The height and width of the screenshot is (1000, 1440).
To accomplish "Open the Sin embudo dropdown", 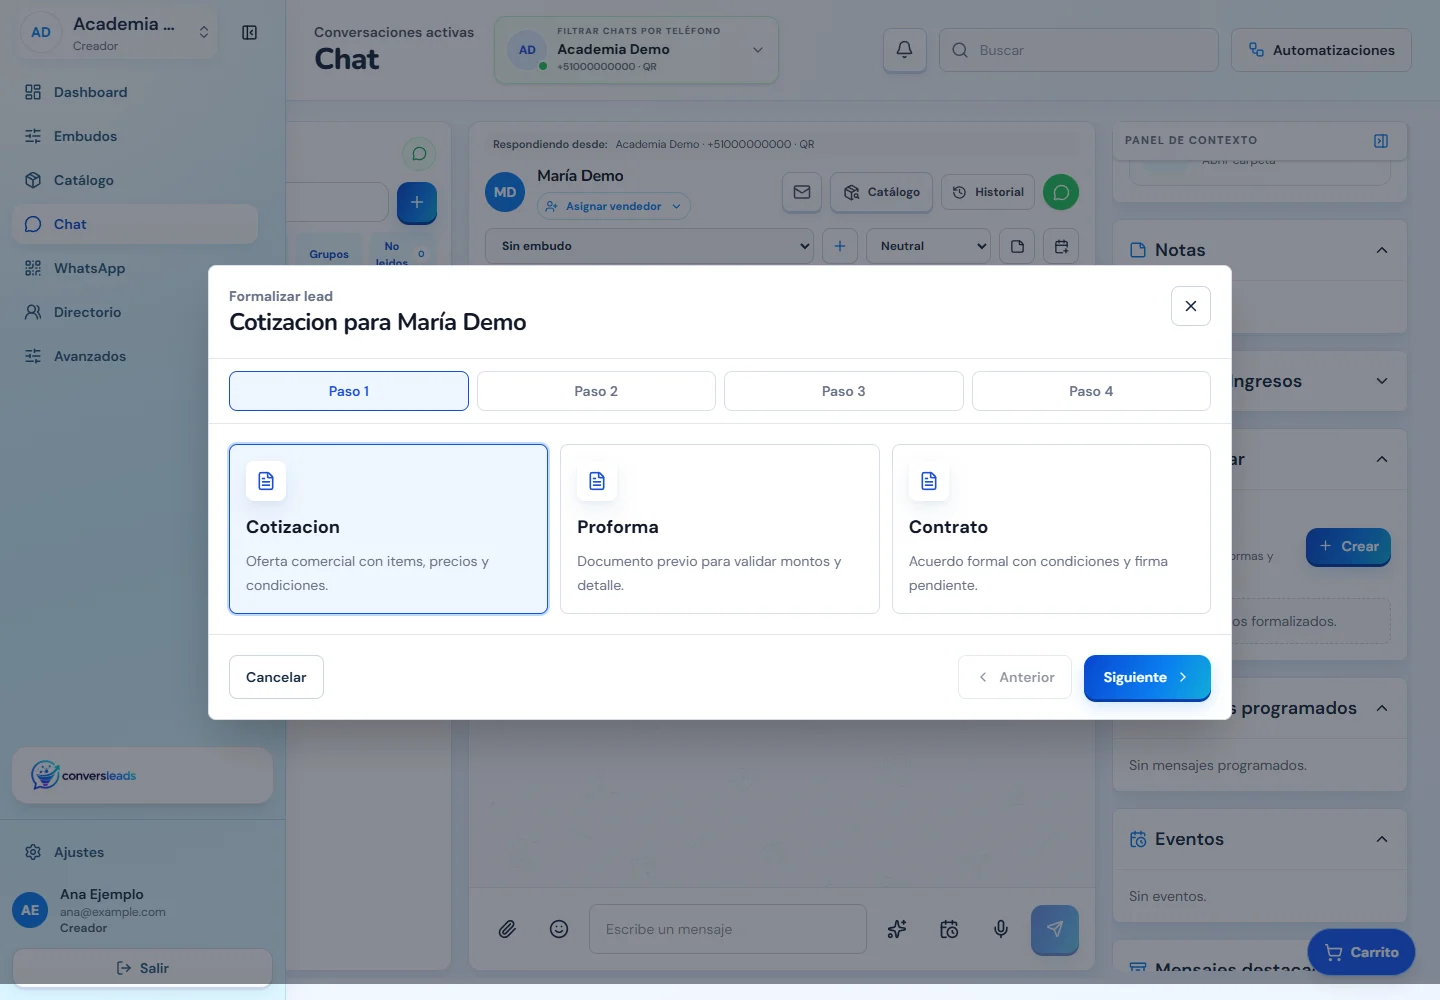I will tap(650, 246).
